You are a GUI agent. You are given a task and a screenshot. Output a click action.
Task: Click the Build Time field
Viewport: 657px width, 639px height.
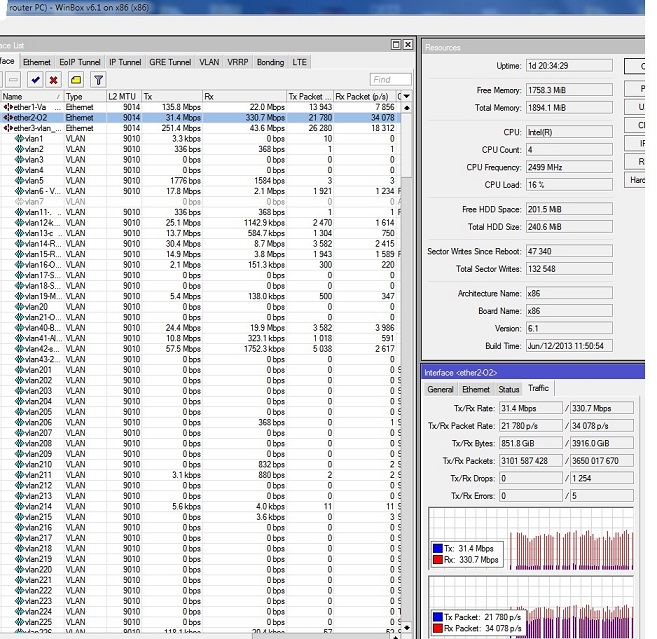(x=569, y=346)
